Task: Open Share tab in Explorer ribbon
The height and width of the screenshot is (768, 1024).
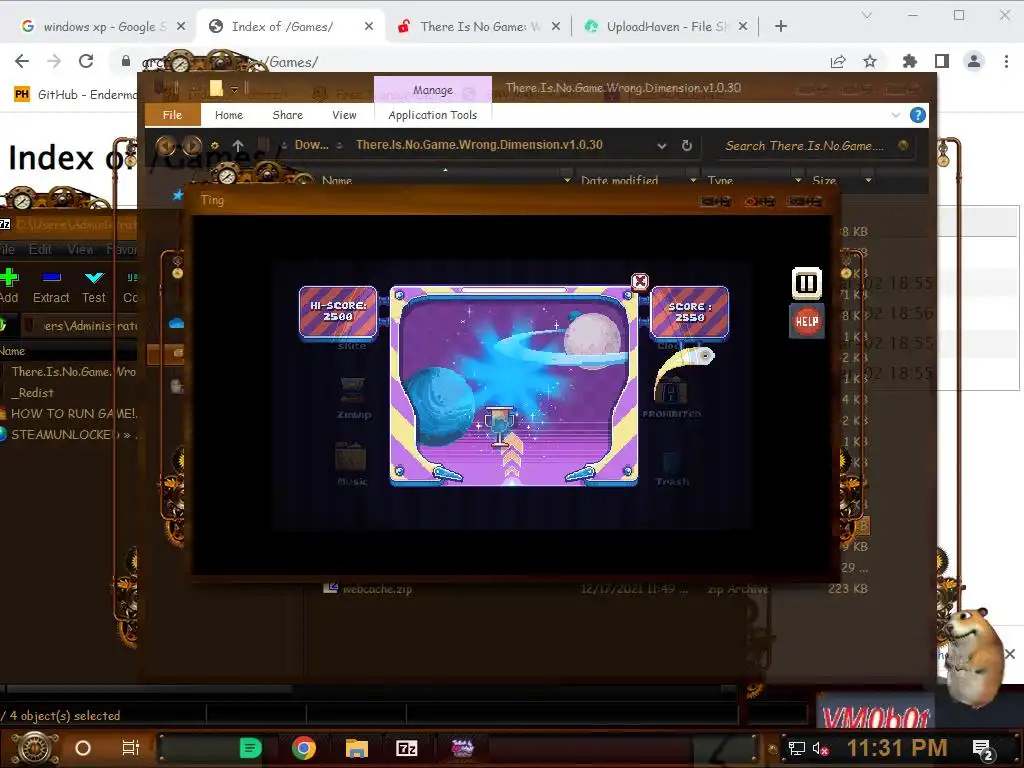Action: [x=287, y=115]
